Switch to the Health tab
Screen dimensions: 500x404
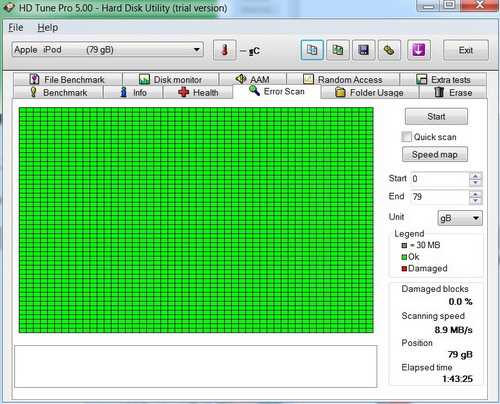(x=198, y=92)
